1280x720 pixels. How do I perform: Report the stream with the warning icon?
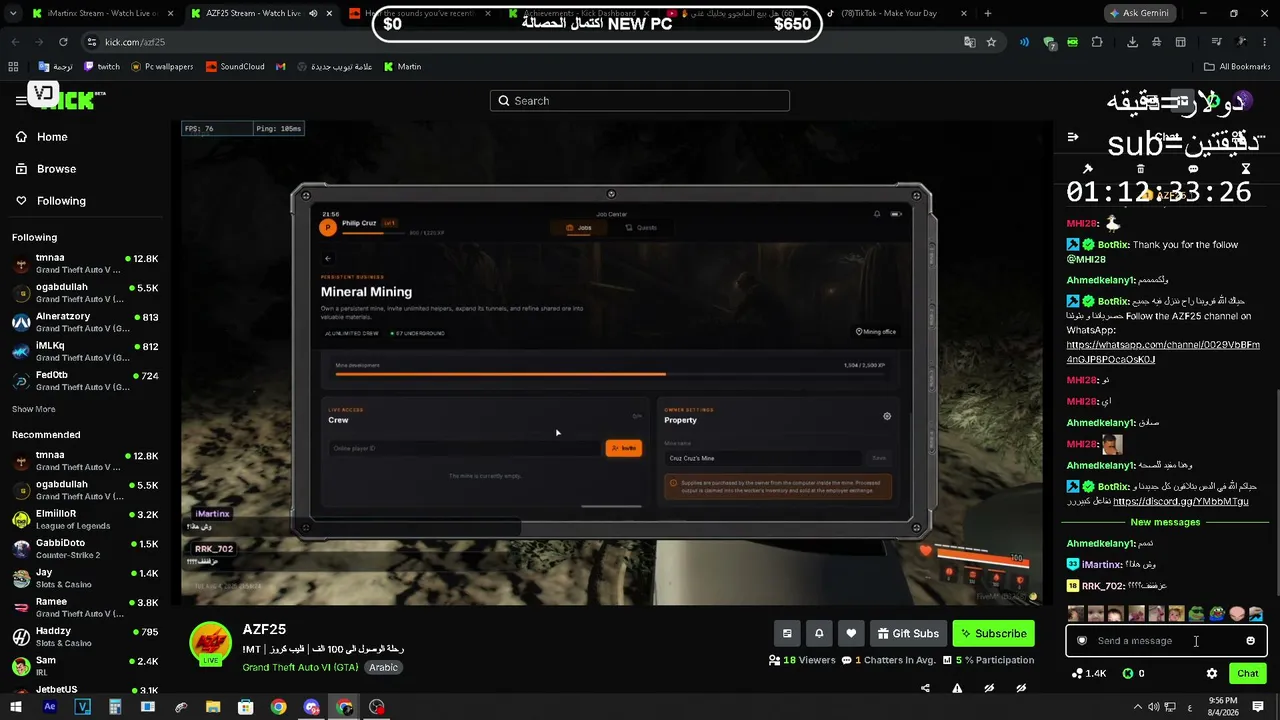[957, 688]
